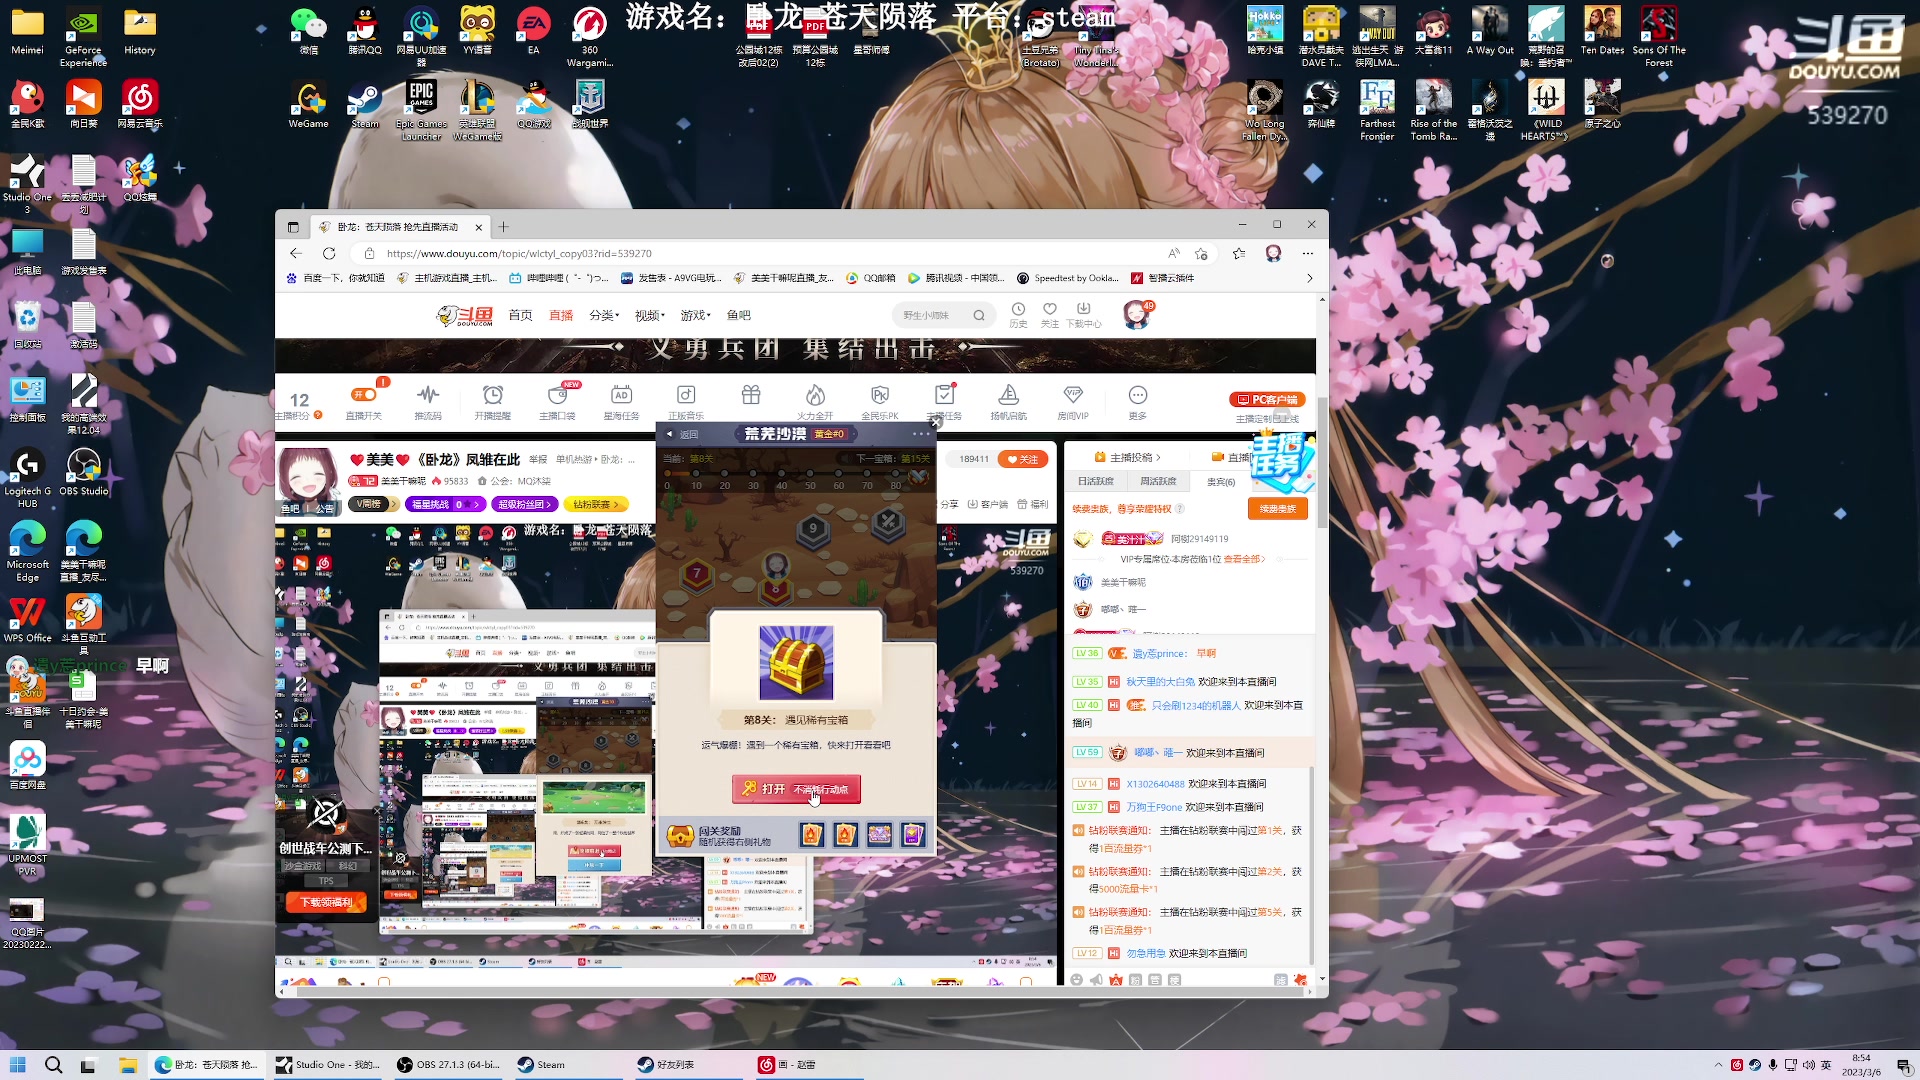Image resolution: width=1920 pixels, height=1080 pixels.
Task: Click the 续费贵族 orange button
Action: pos(1278,509)
